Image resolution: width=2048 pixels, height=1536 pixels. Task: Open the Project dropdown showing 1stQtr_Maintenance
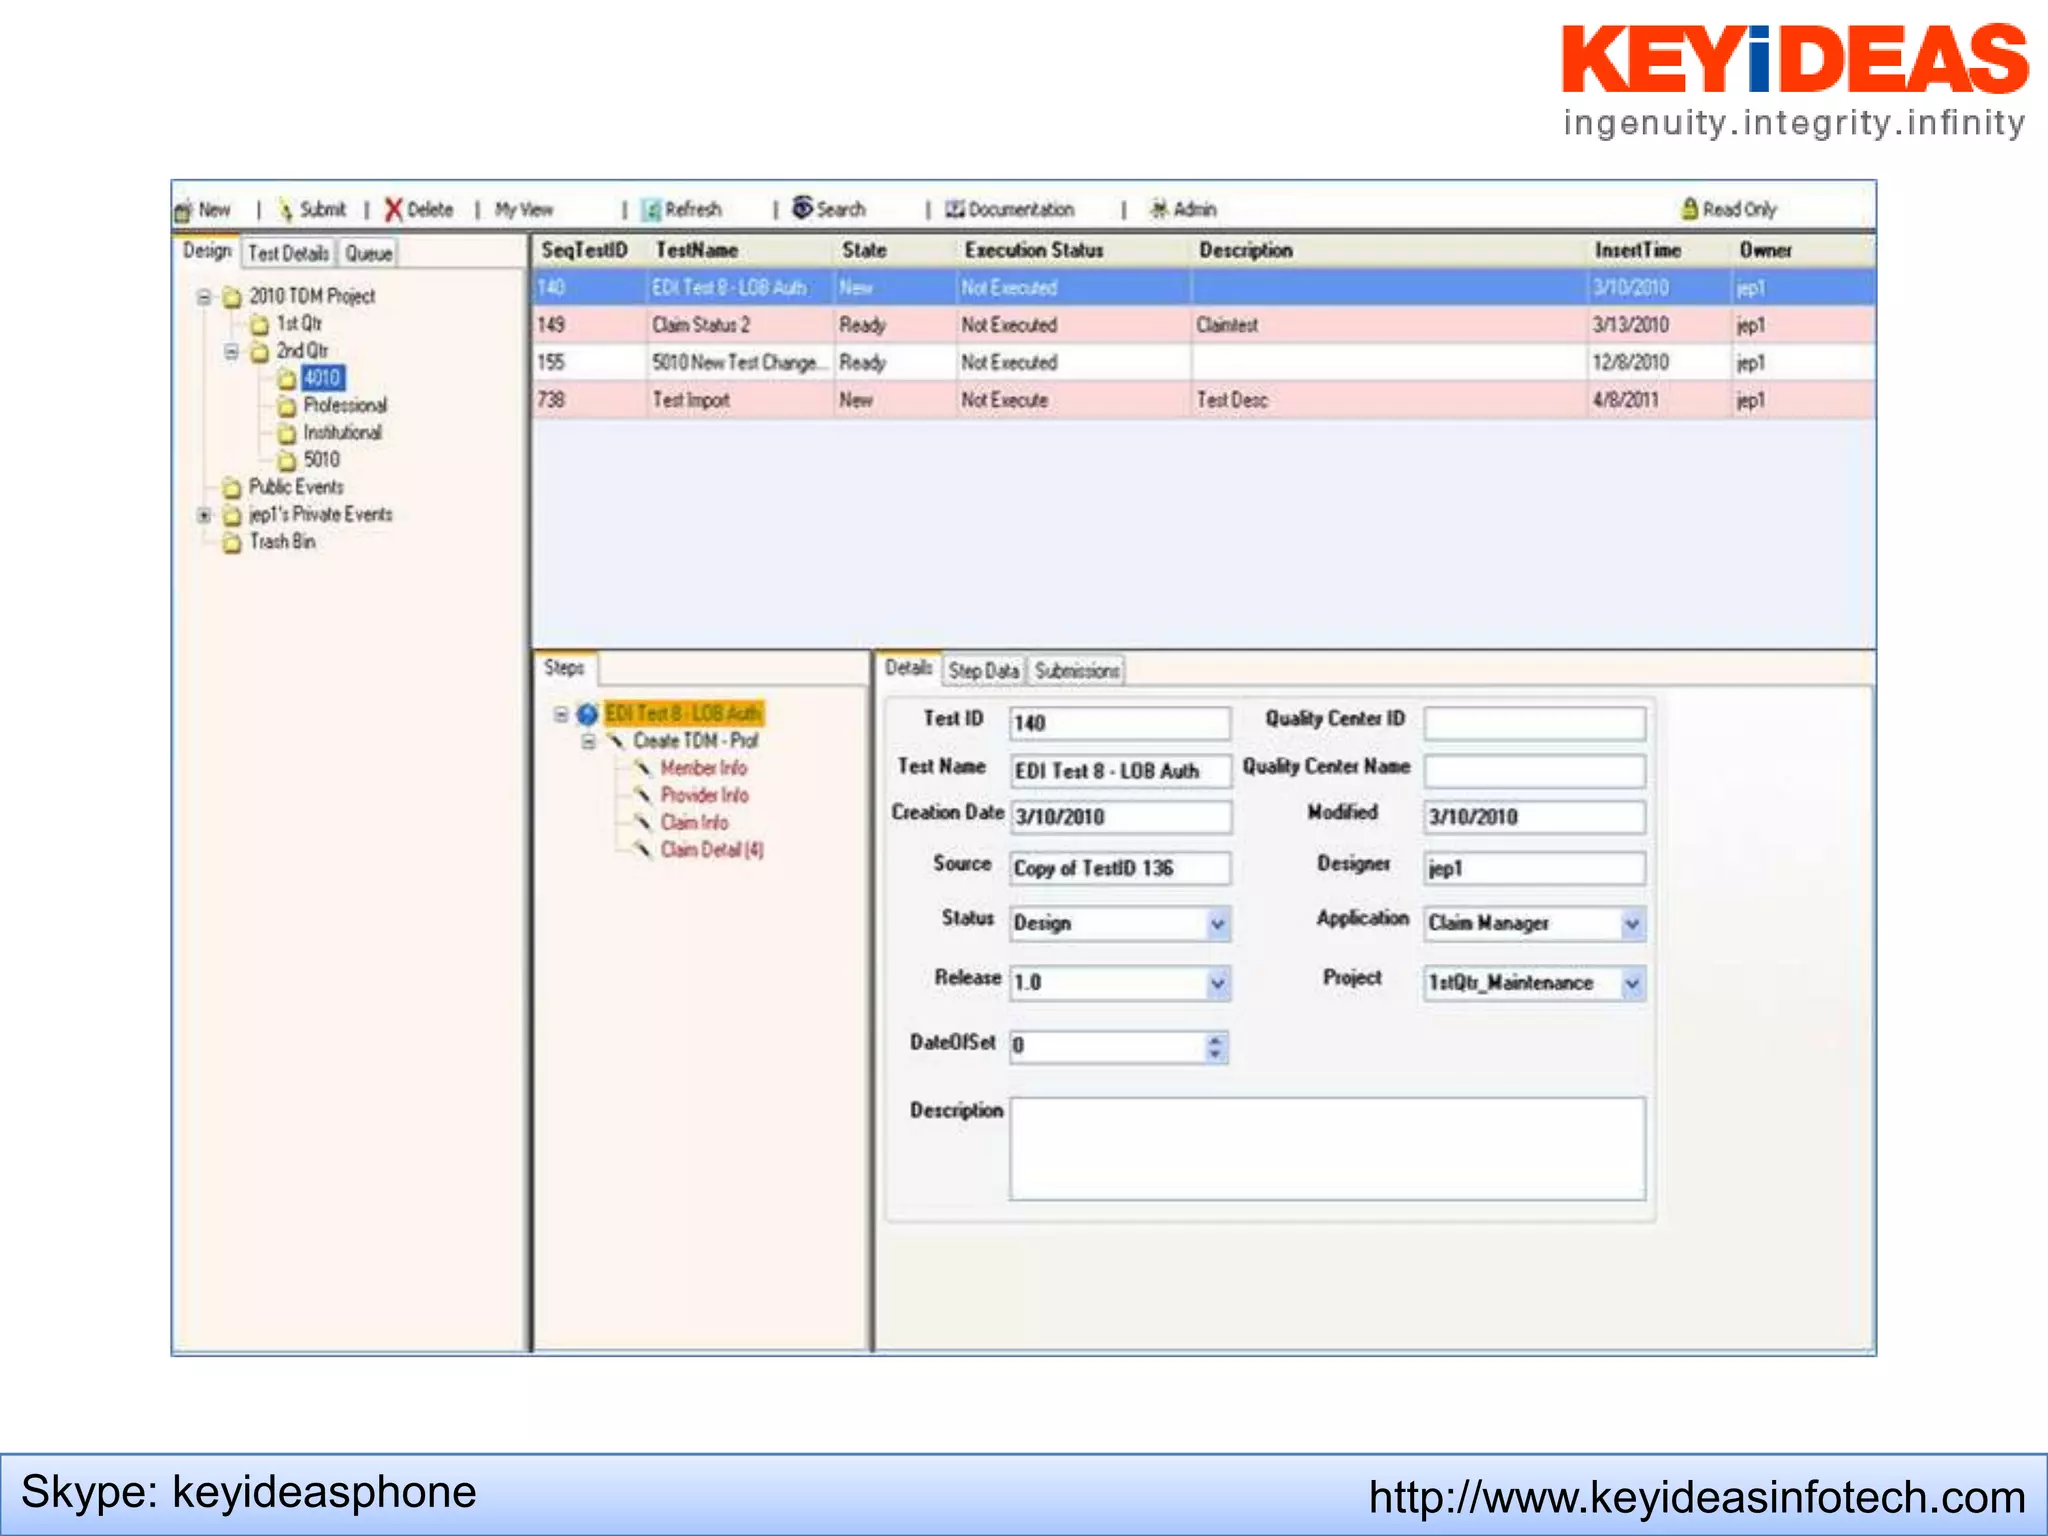(x=1632, y=983)
